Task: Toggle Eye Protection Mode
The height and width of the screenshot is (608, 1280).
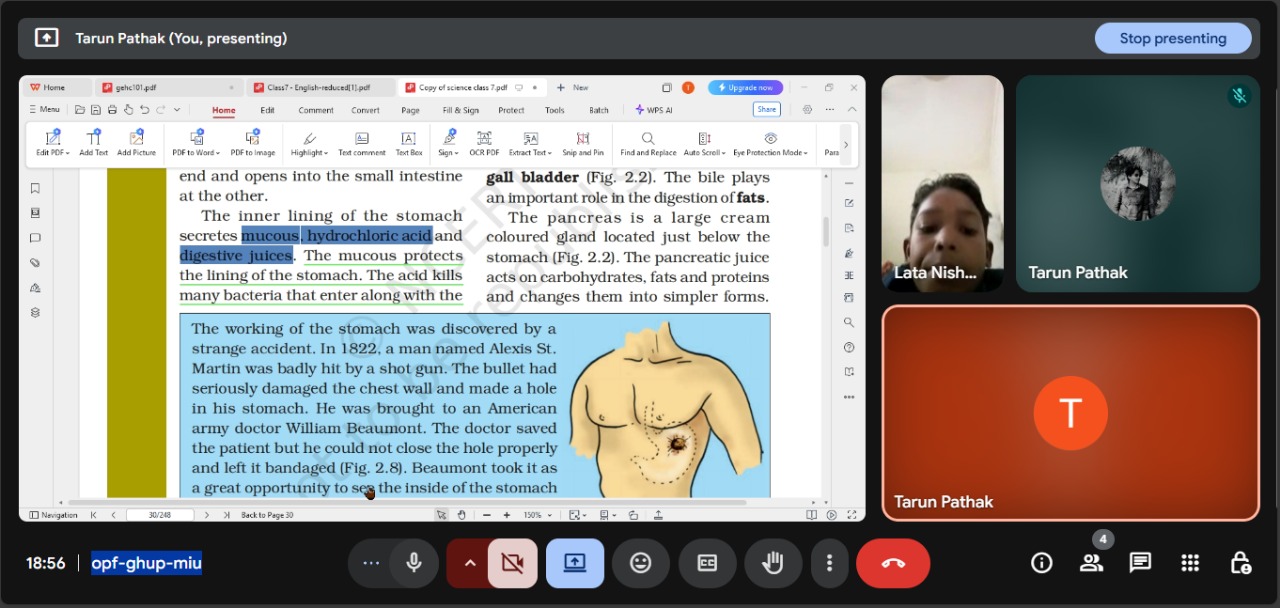Action: (x=770, y=143)
